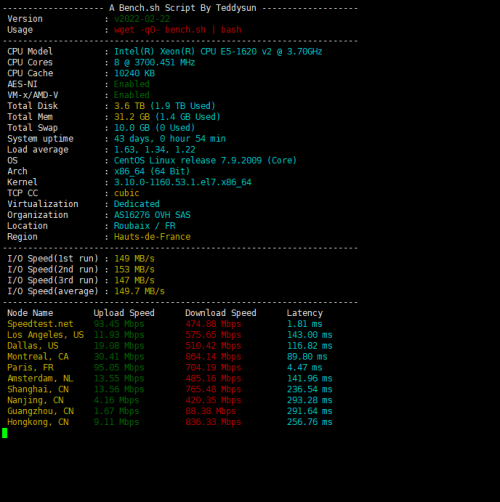
Task: Click I/O Speed 3rd run value 147 MB/s
Action: click(134, 280)
